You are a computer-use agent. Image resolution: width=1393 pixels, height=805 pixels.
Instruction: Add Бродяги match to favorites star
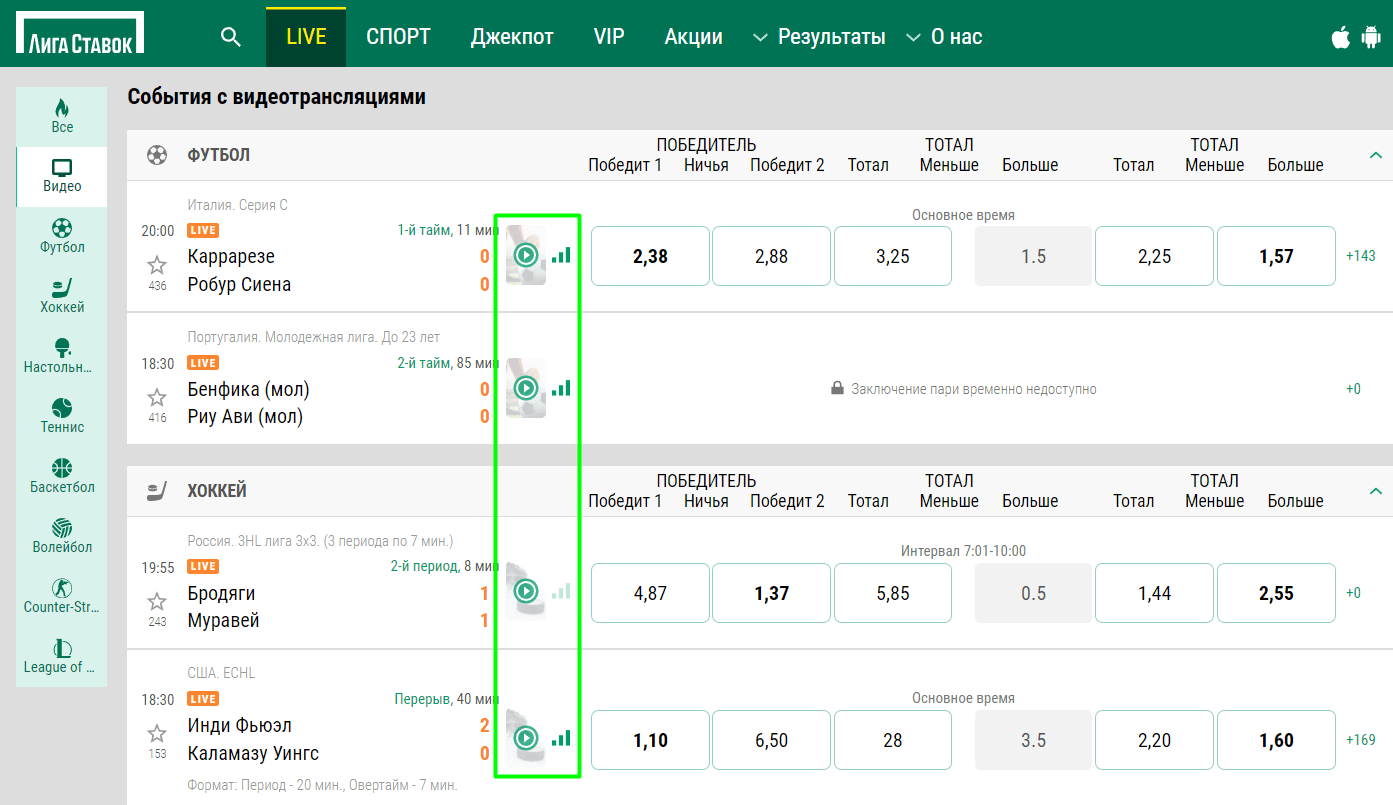tap(157, 601)
